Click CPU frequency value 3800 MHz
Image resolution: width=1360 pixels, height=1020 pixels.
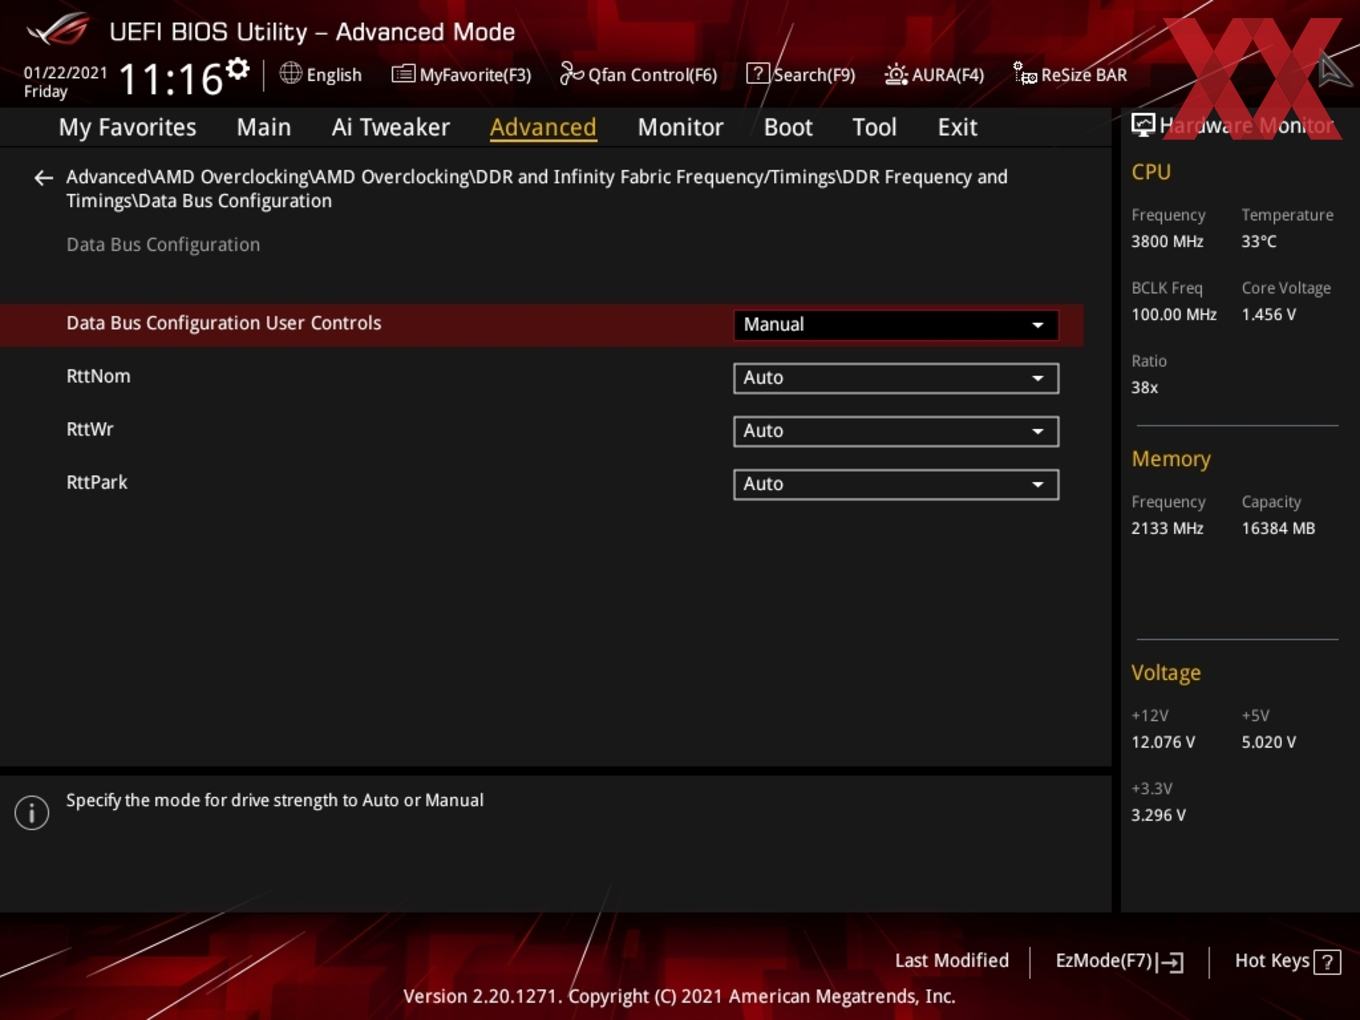click(x=1167, y=242)
